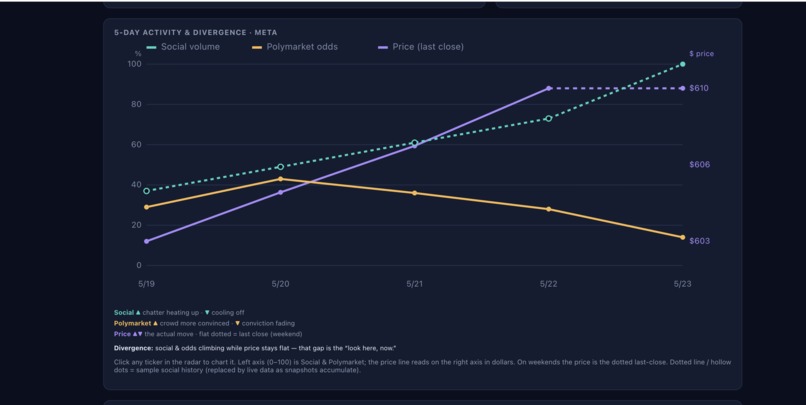Select the hollow Social volume dot at 5/19
Screen dimensions: 806x405
tap(146, 191)
